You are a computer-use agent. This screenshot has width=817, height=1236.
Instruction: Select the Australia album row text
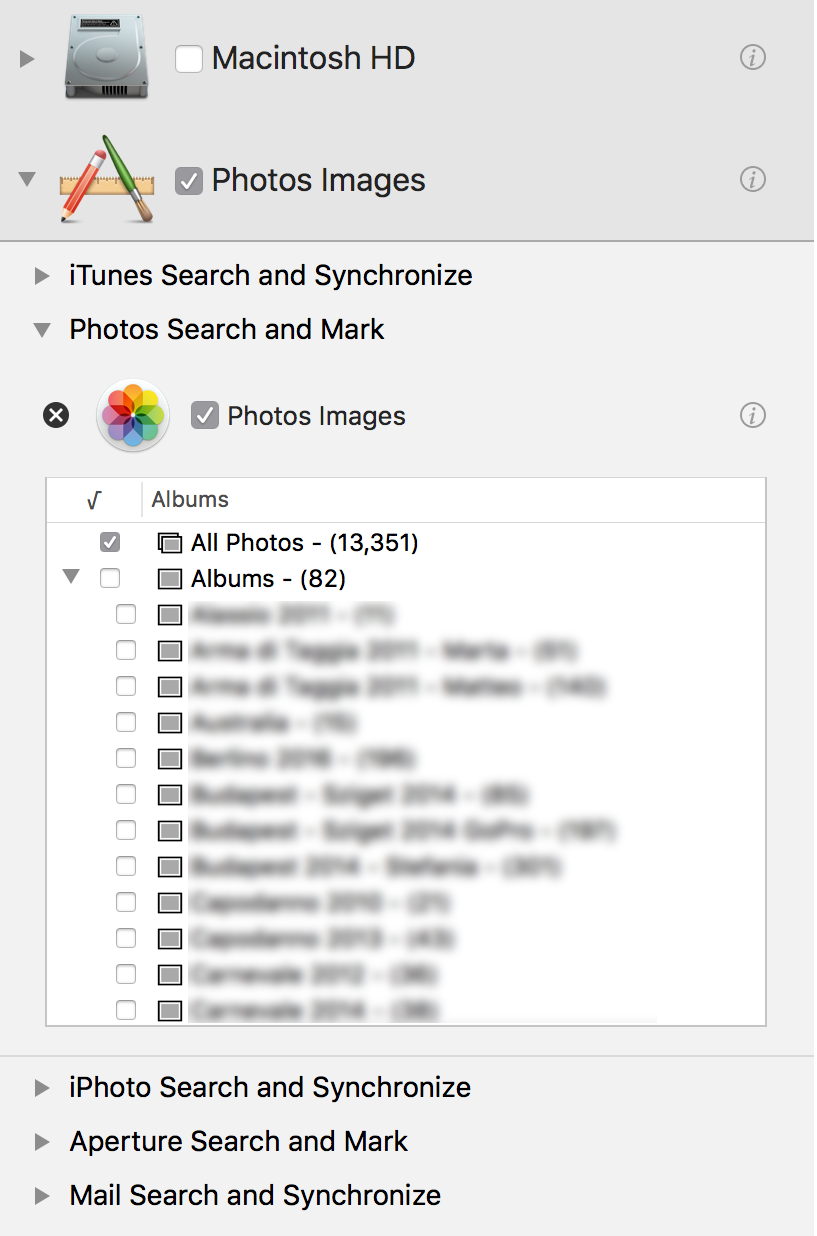pyautogui.click(x=274, y=722)
